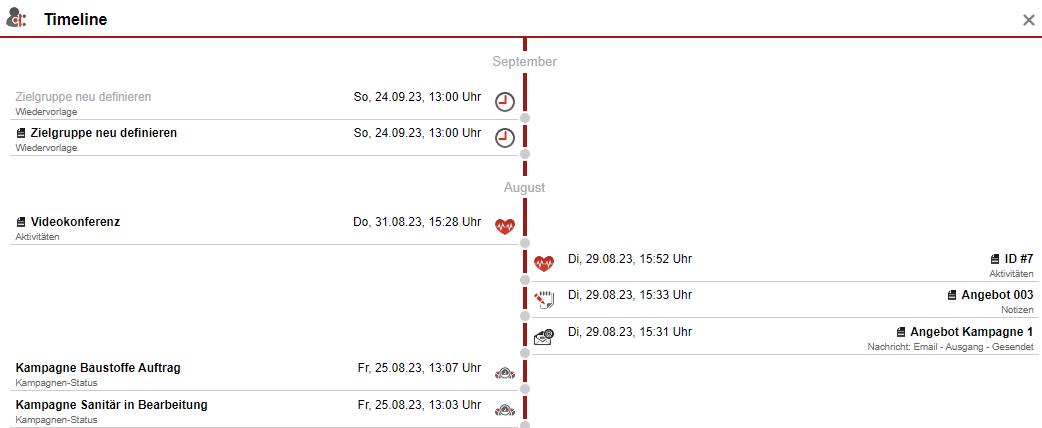Click the heart activity icon next to Videokonferenz
The image size is (1042, 428).
coord(505,226)
